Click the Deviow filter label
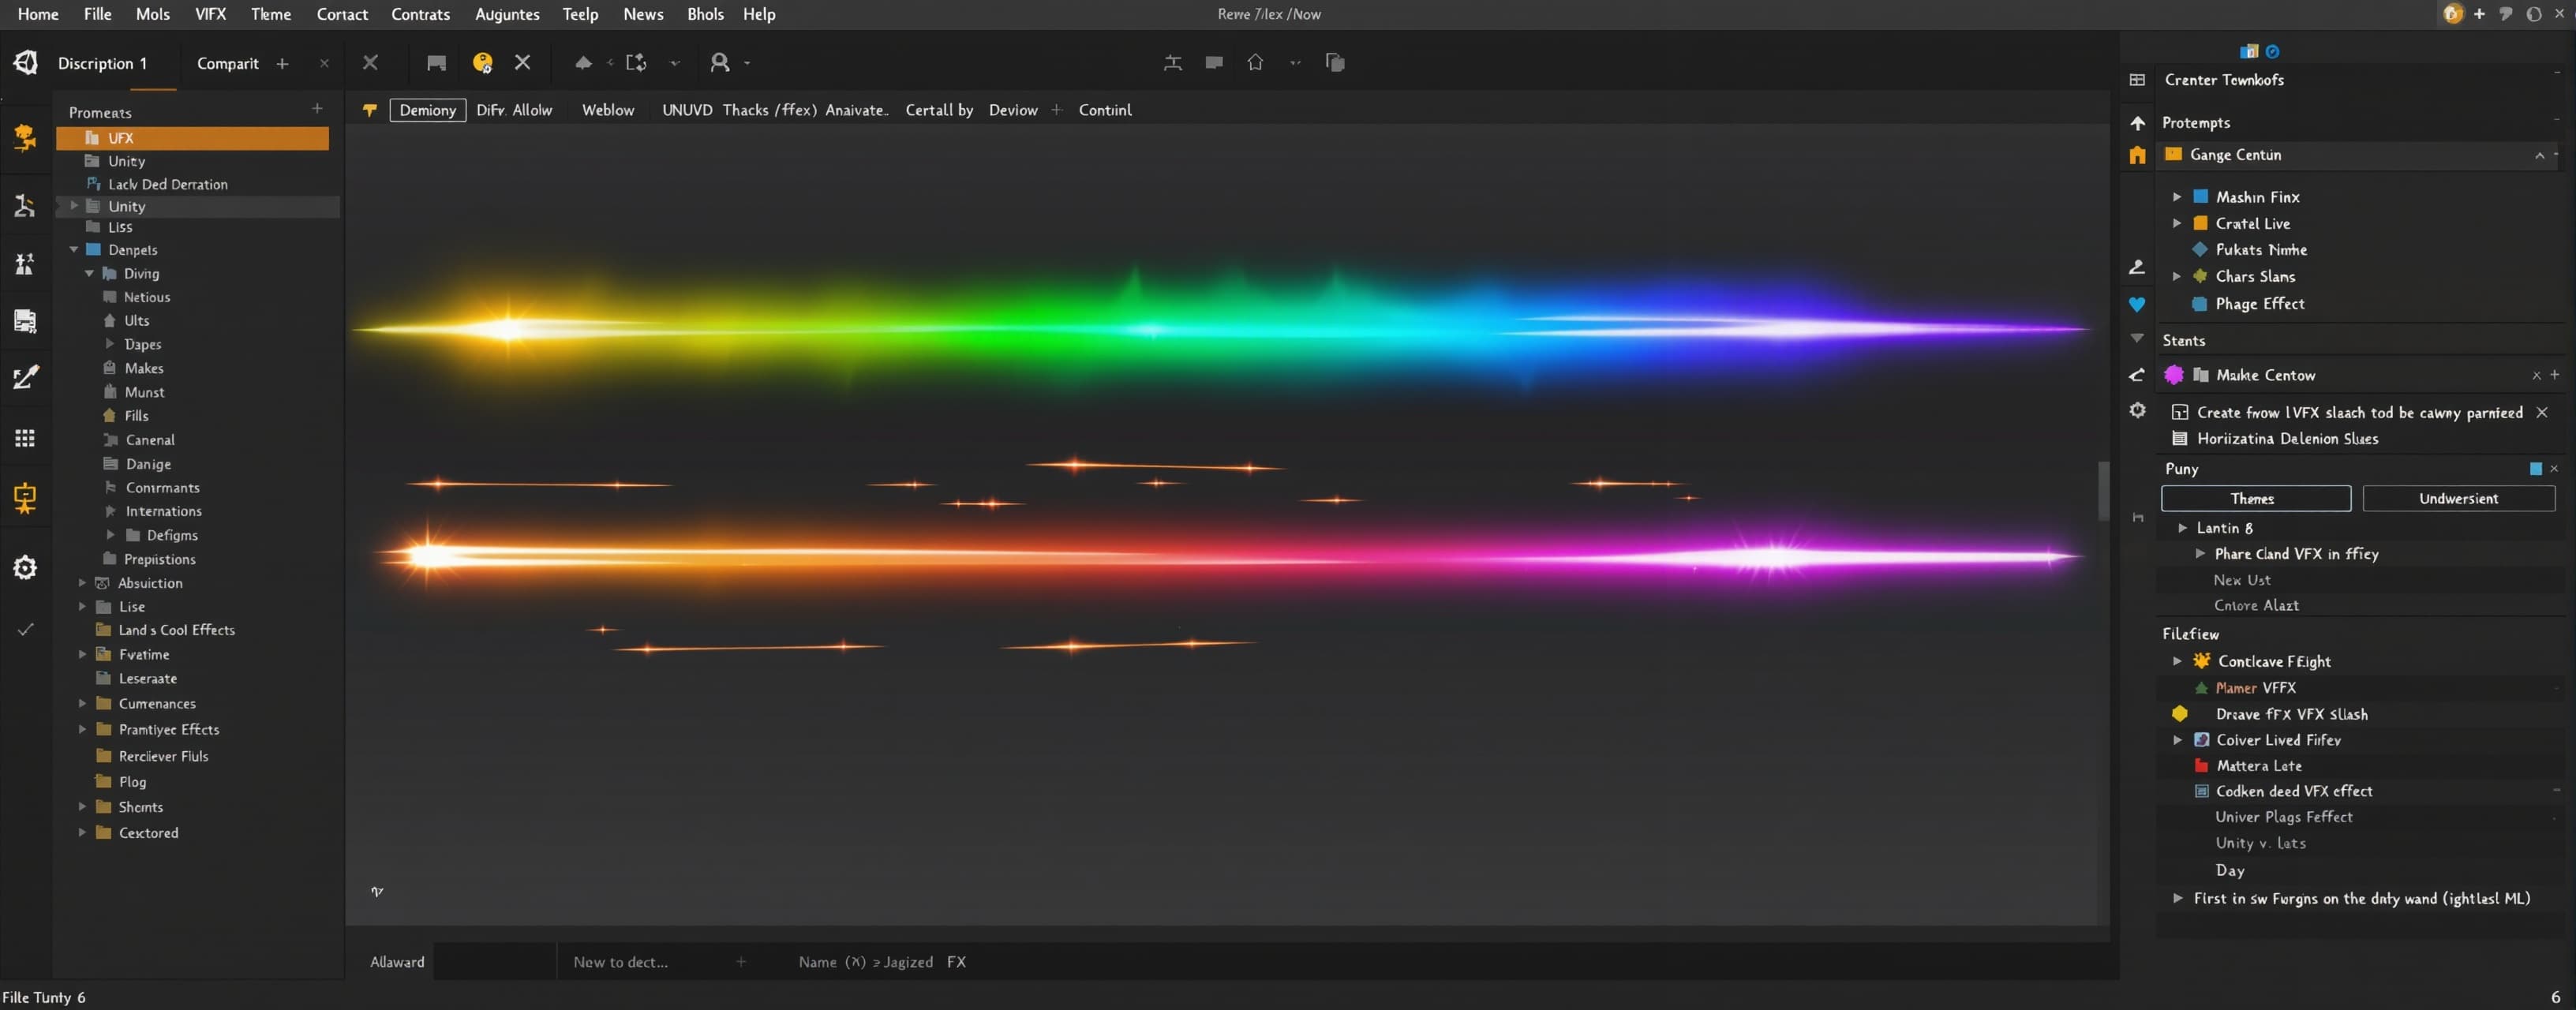 click(1013, 110)
